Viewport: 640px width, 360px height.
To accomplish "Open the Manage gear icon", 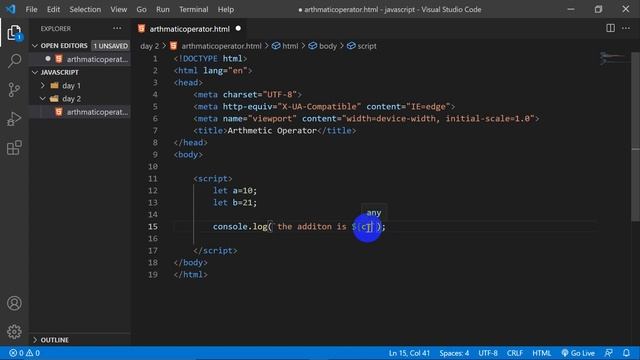I will point(14,332).
